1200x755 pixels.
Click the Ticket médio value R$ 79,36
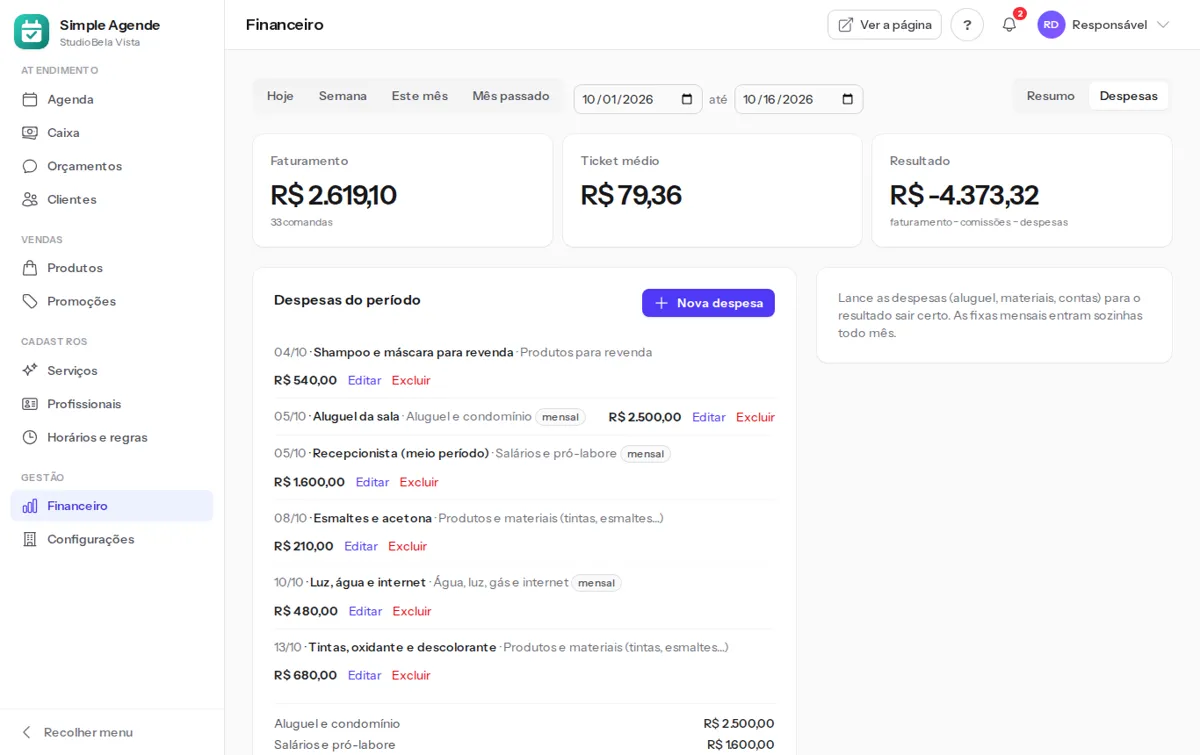click(x=631, y=195)
